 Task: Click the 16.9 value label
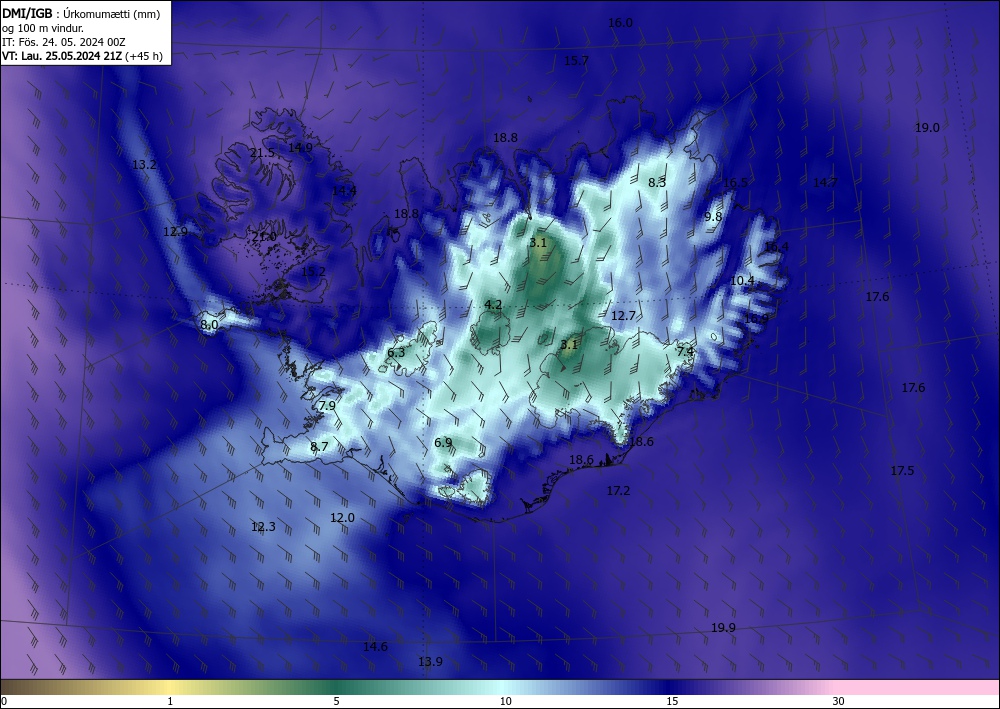(756, 318)
